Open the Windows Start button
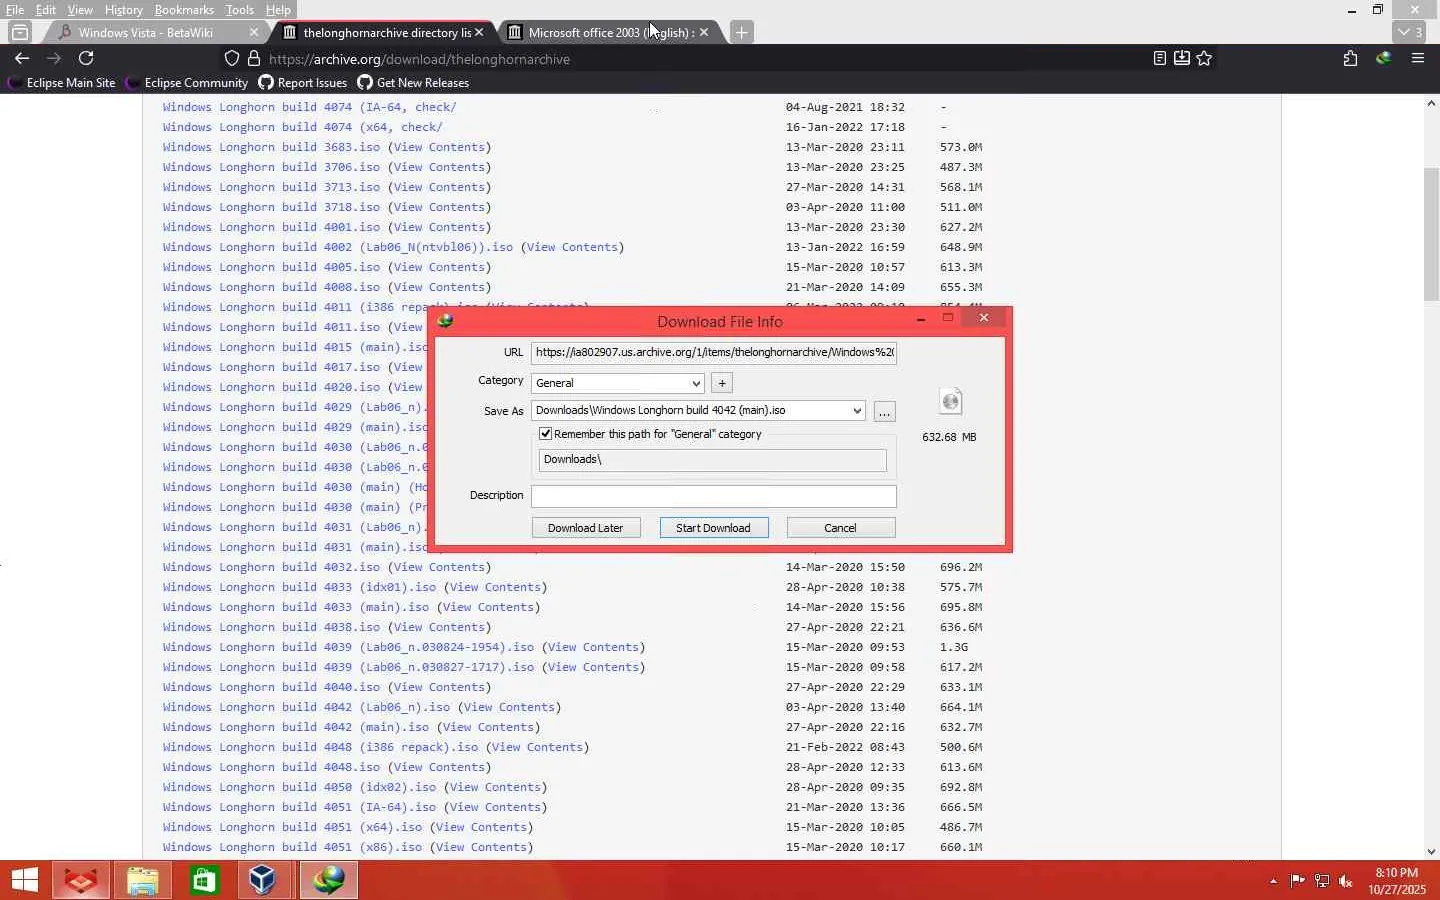The image size is (1440, 900). click(x=25, y=880)
